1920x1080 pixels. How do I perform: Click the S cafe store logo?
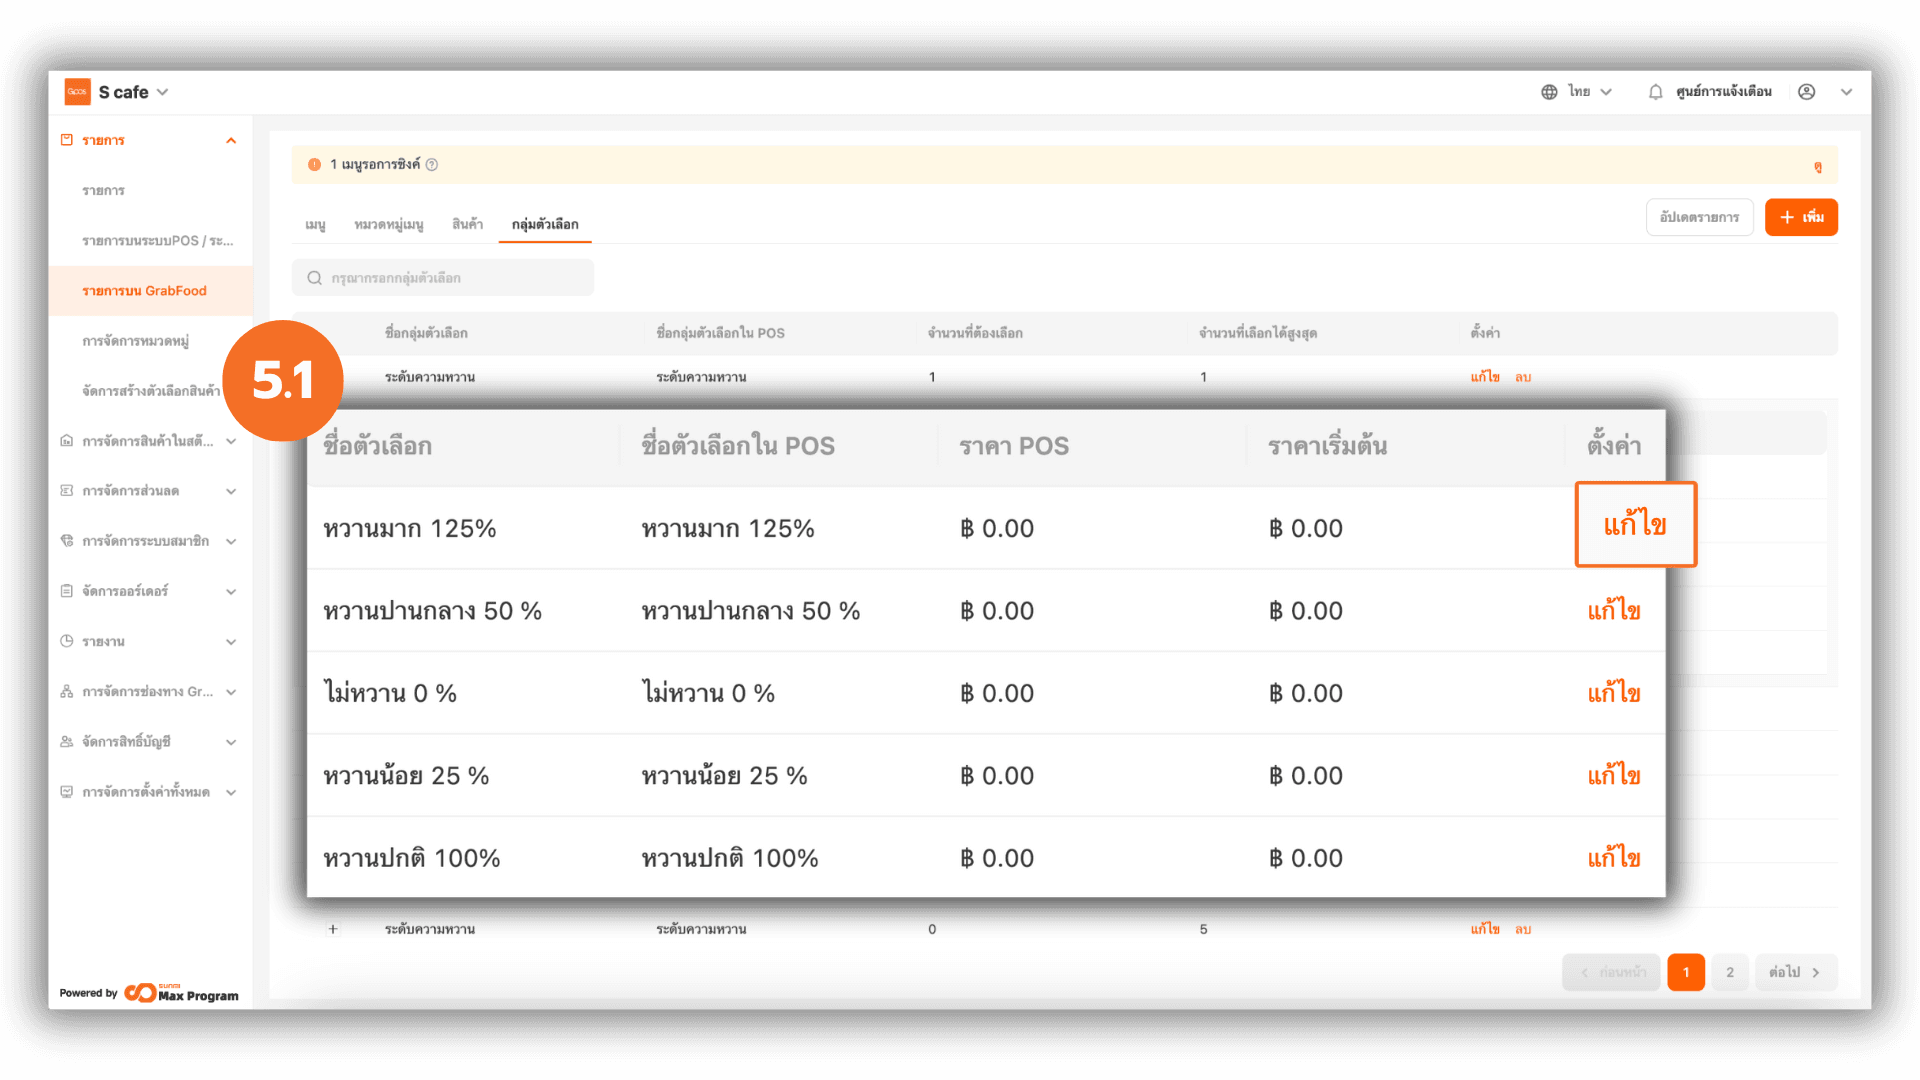[78, 92]
